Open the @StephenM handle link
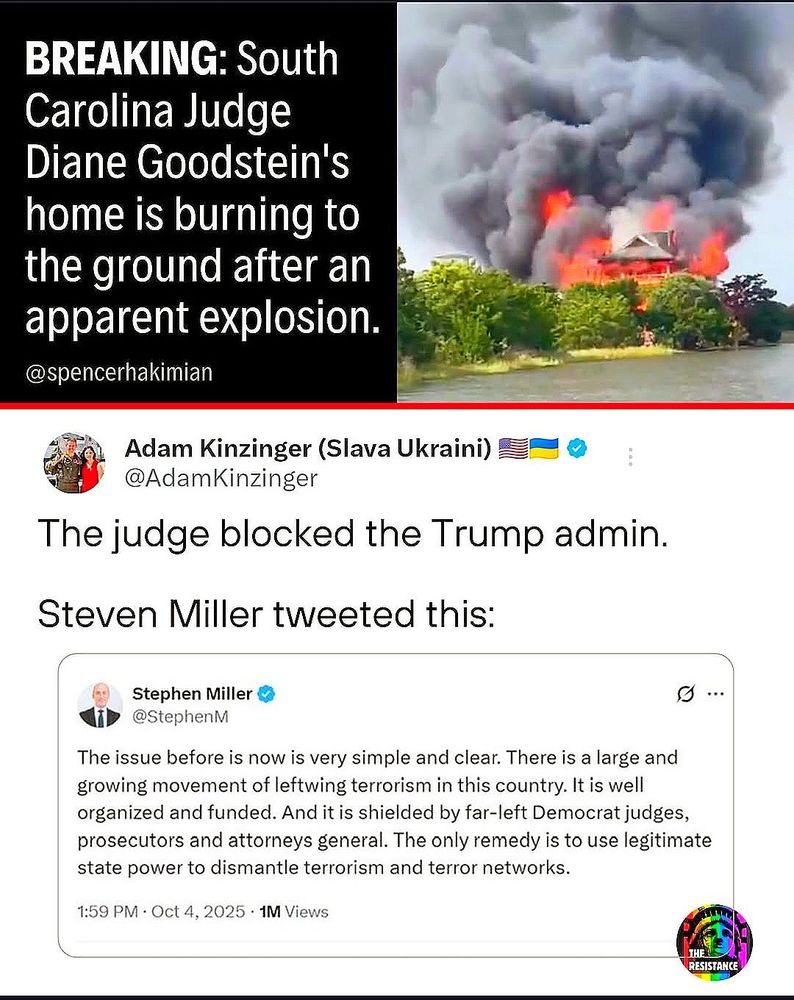Screen dimensions: 794x1000 (180, 717)
